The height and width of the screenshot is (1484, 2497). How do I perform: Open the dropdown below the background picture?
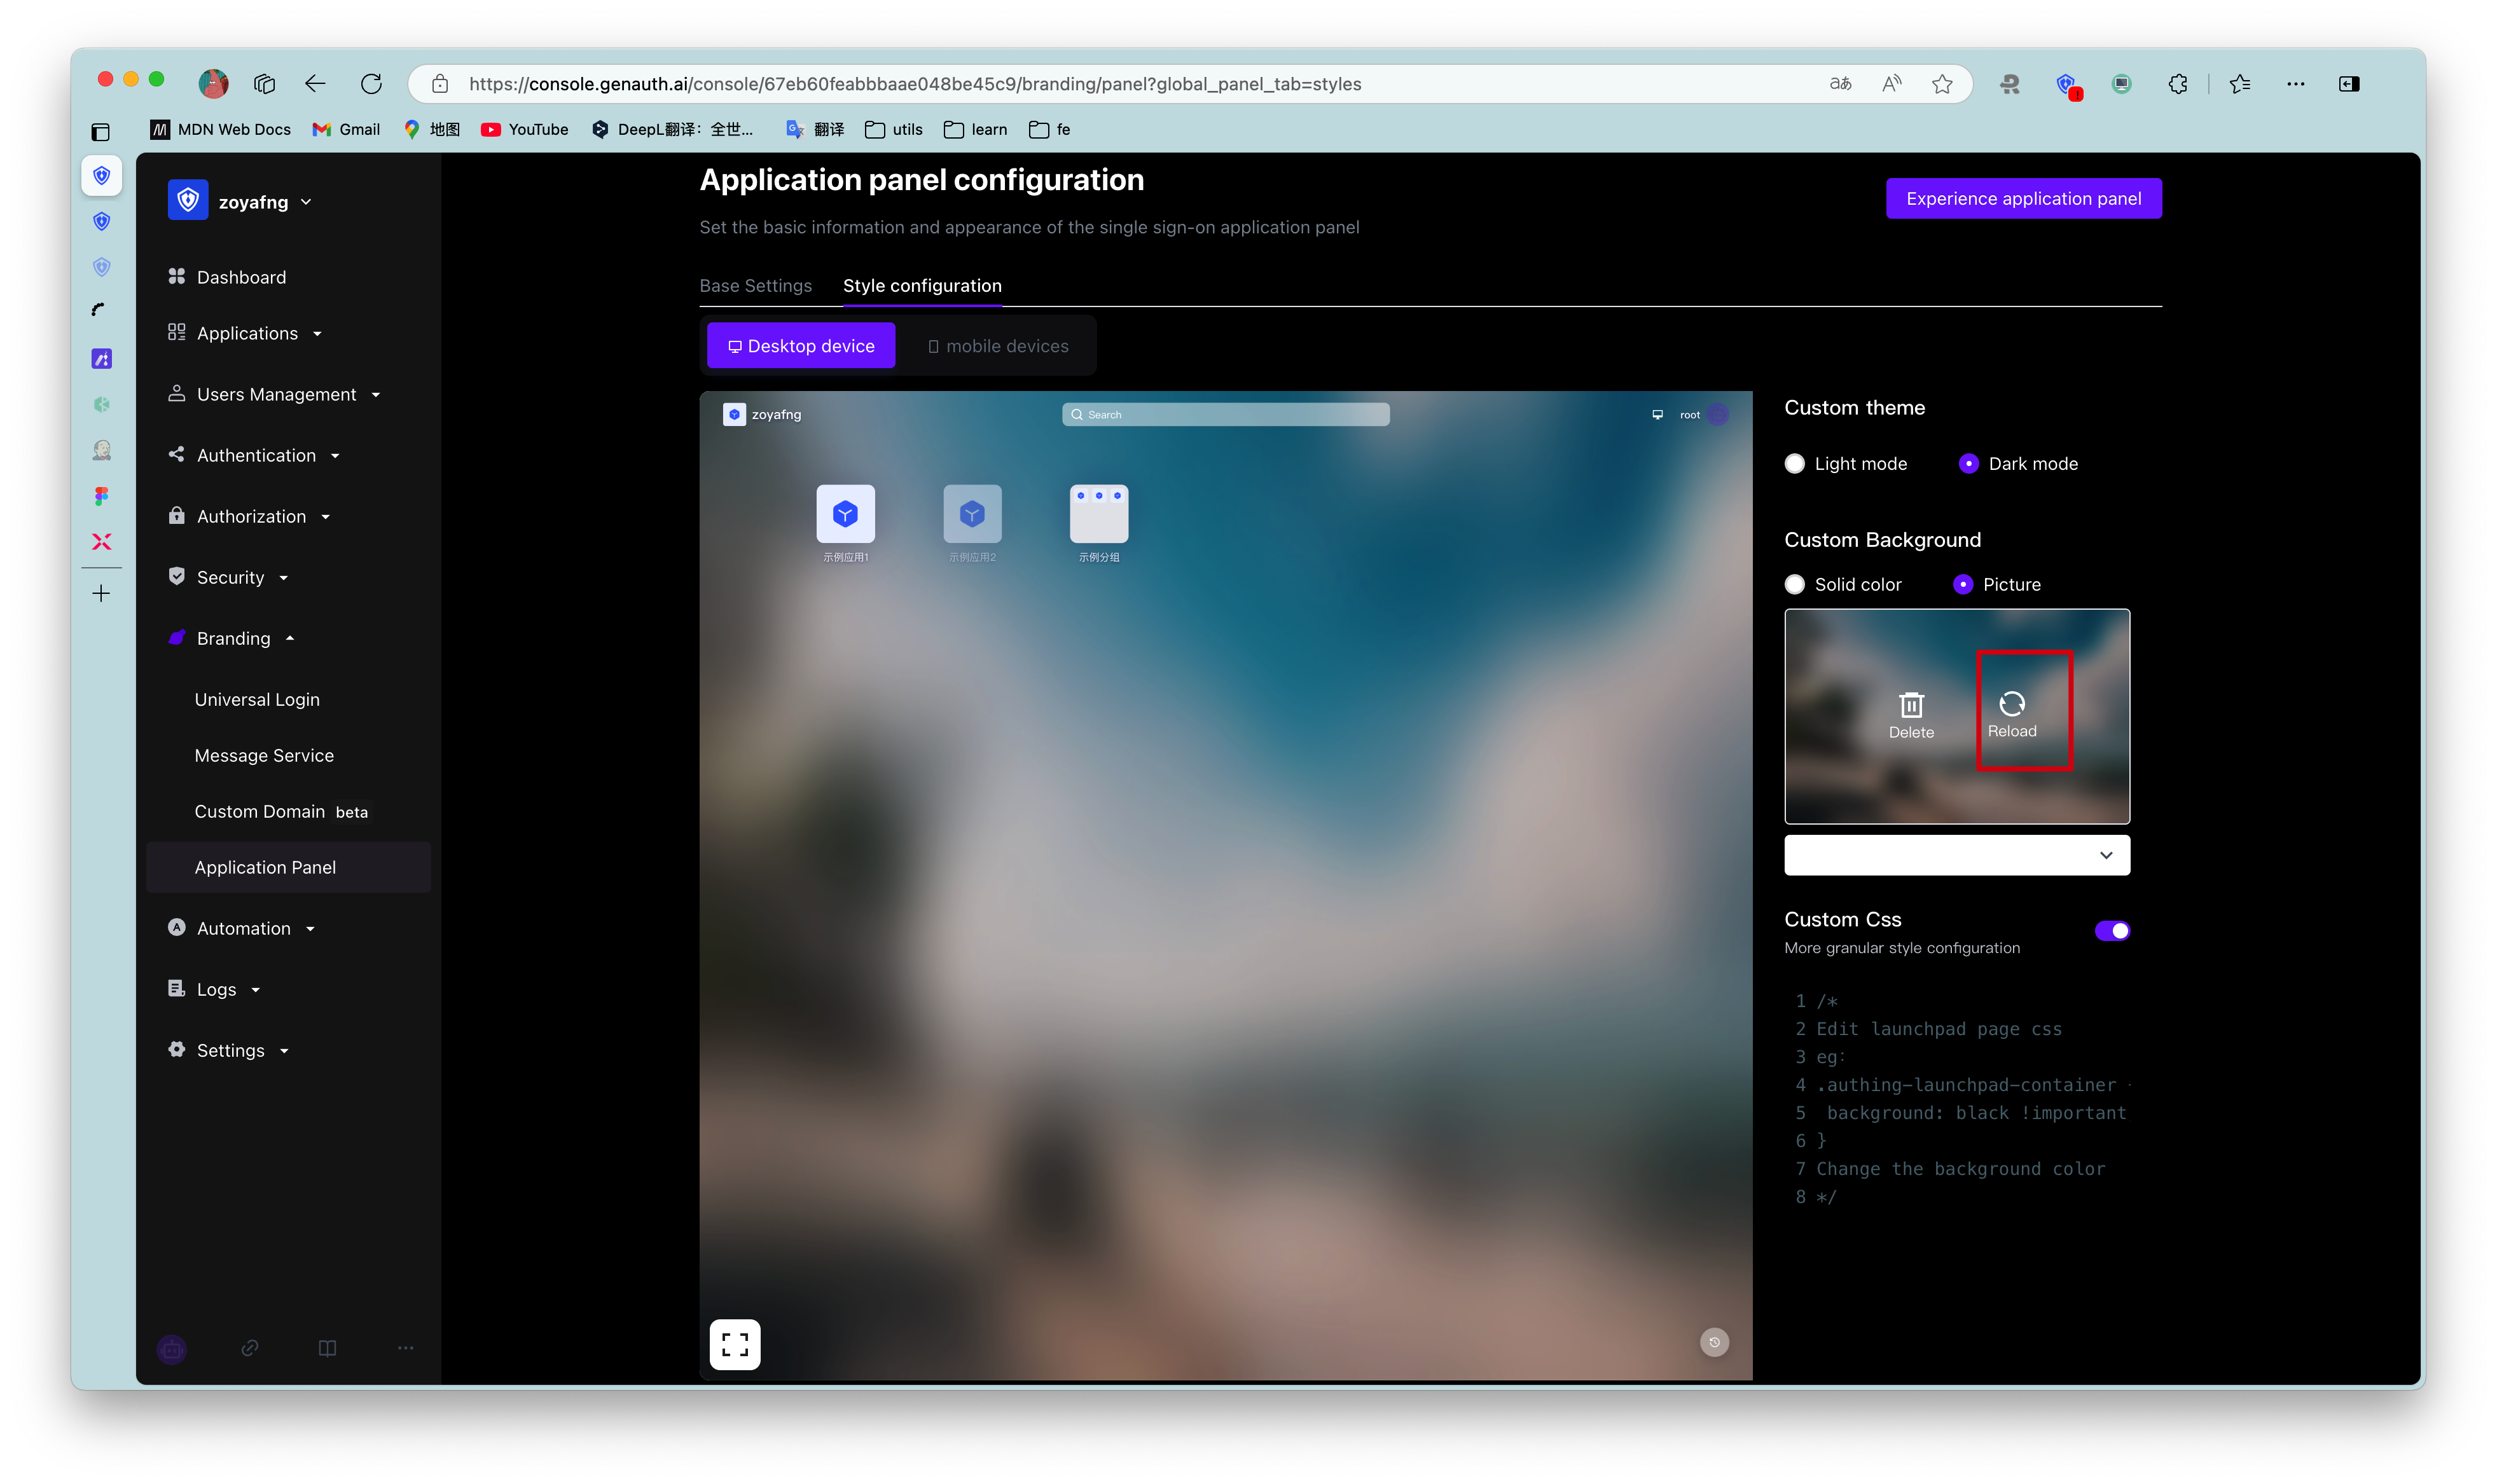(1956, 855)
